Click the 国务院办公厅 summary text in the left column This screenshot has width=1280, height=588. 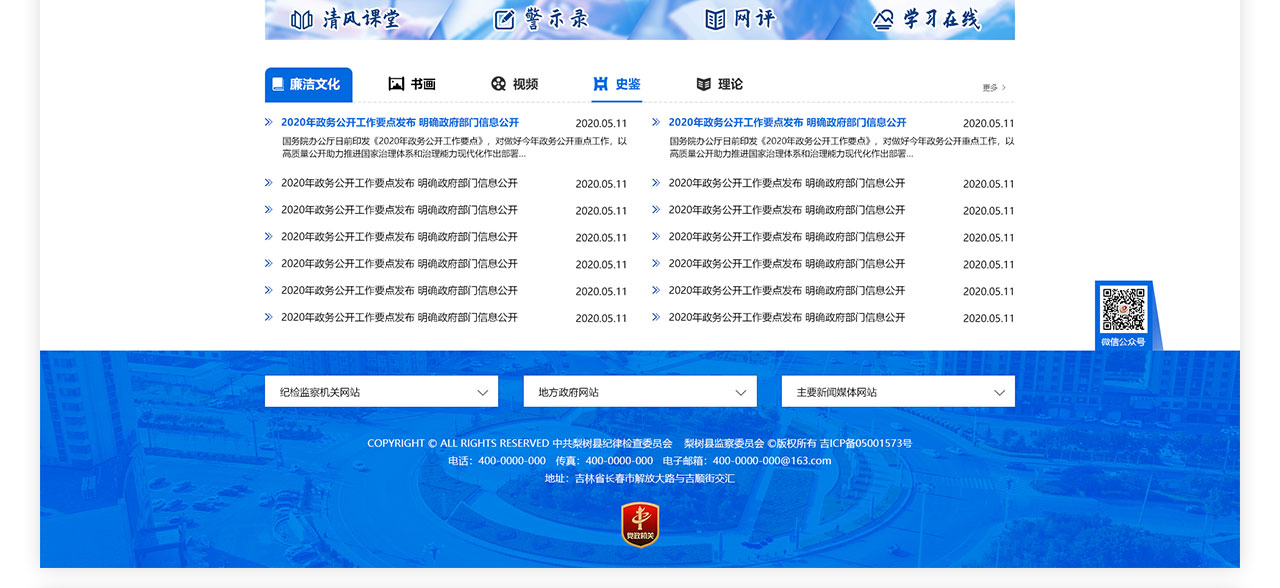pyautogui.click(x=454, y=148)
